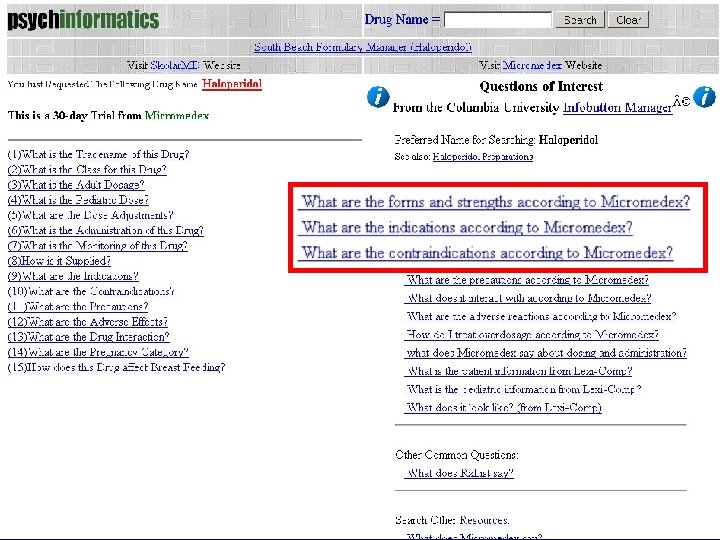This screenshot has width=720, height=540.
Task: Open patient information from Lexi-Comp link
Action: pos(518,371)
